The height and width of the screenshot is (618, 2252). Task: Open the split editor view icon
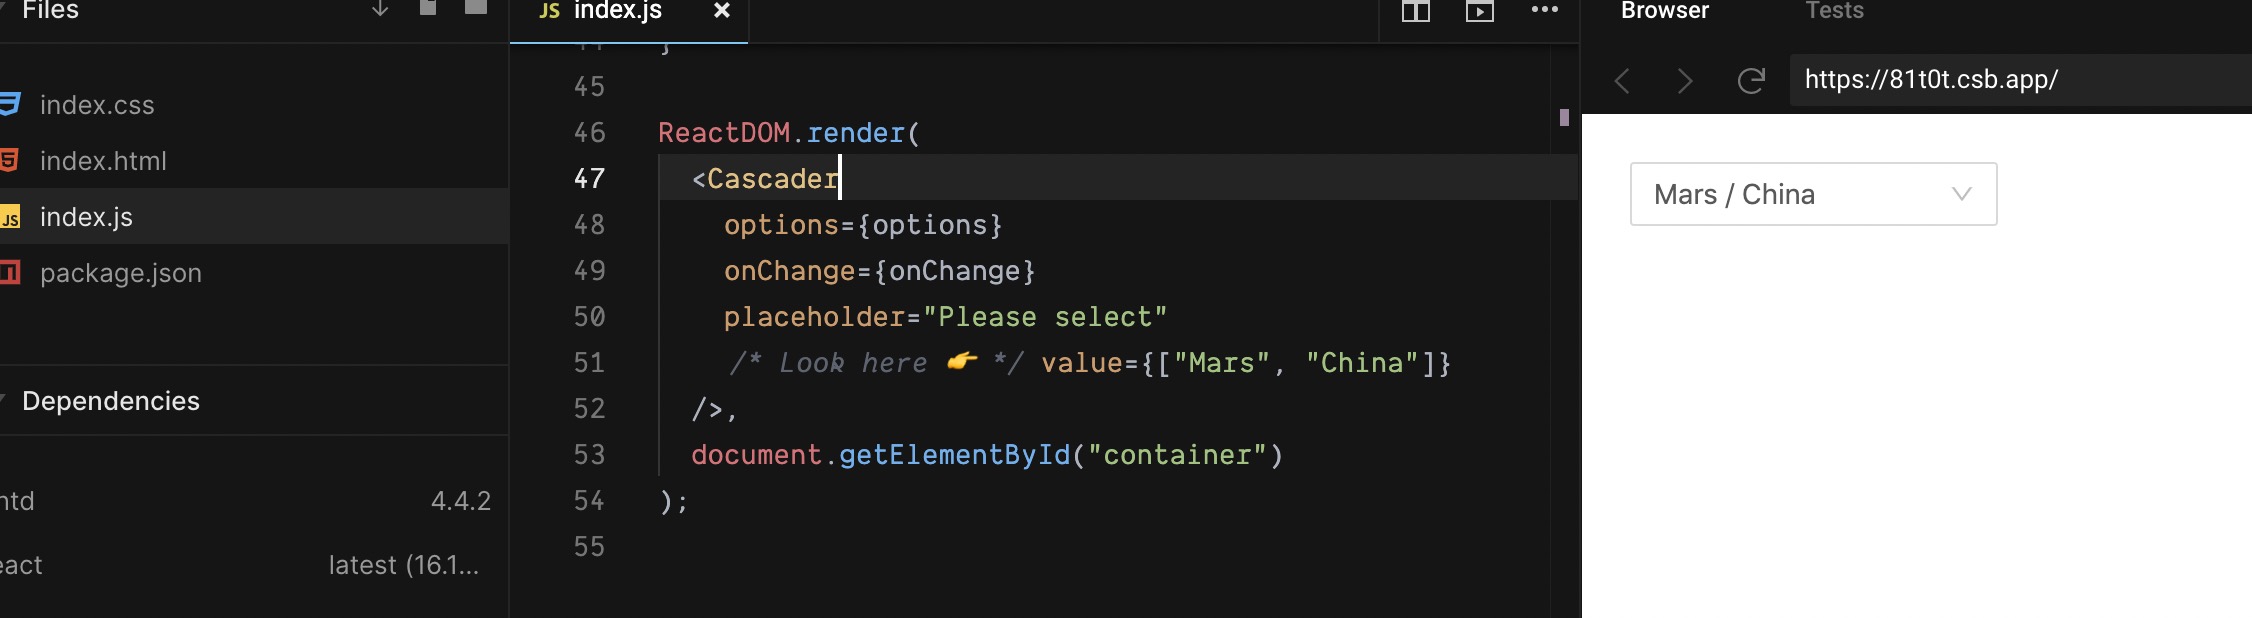[x=1415, y=12]
